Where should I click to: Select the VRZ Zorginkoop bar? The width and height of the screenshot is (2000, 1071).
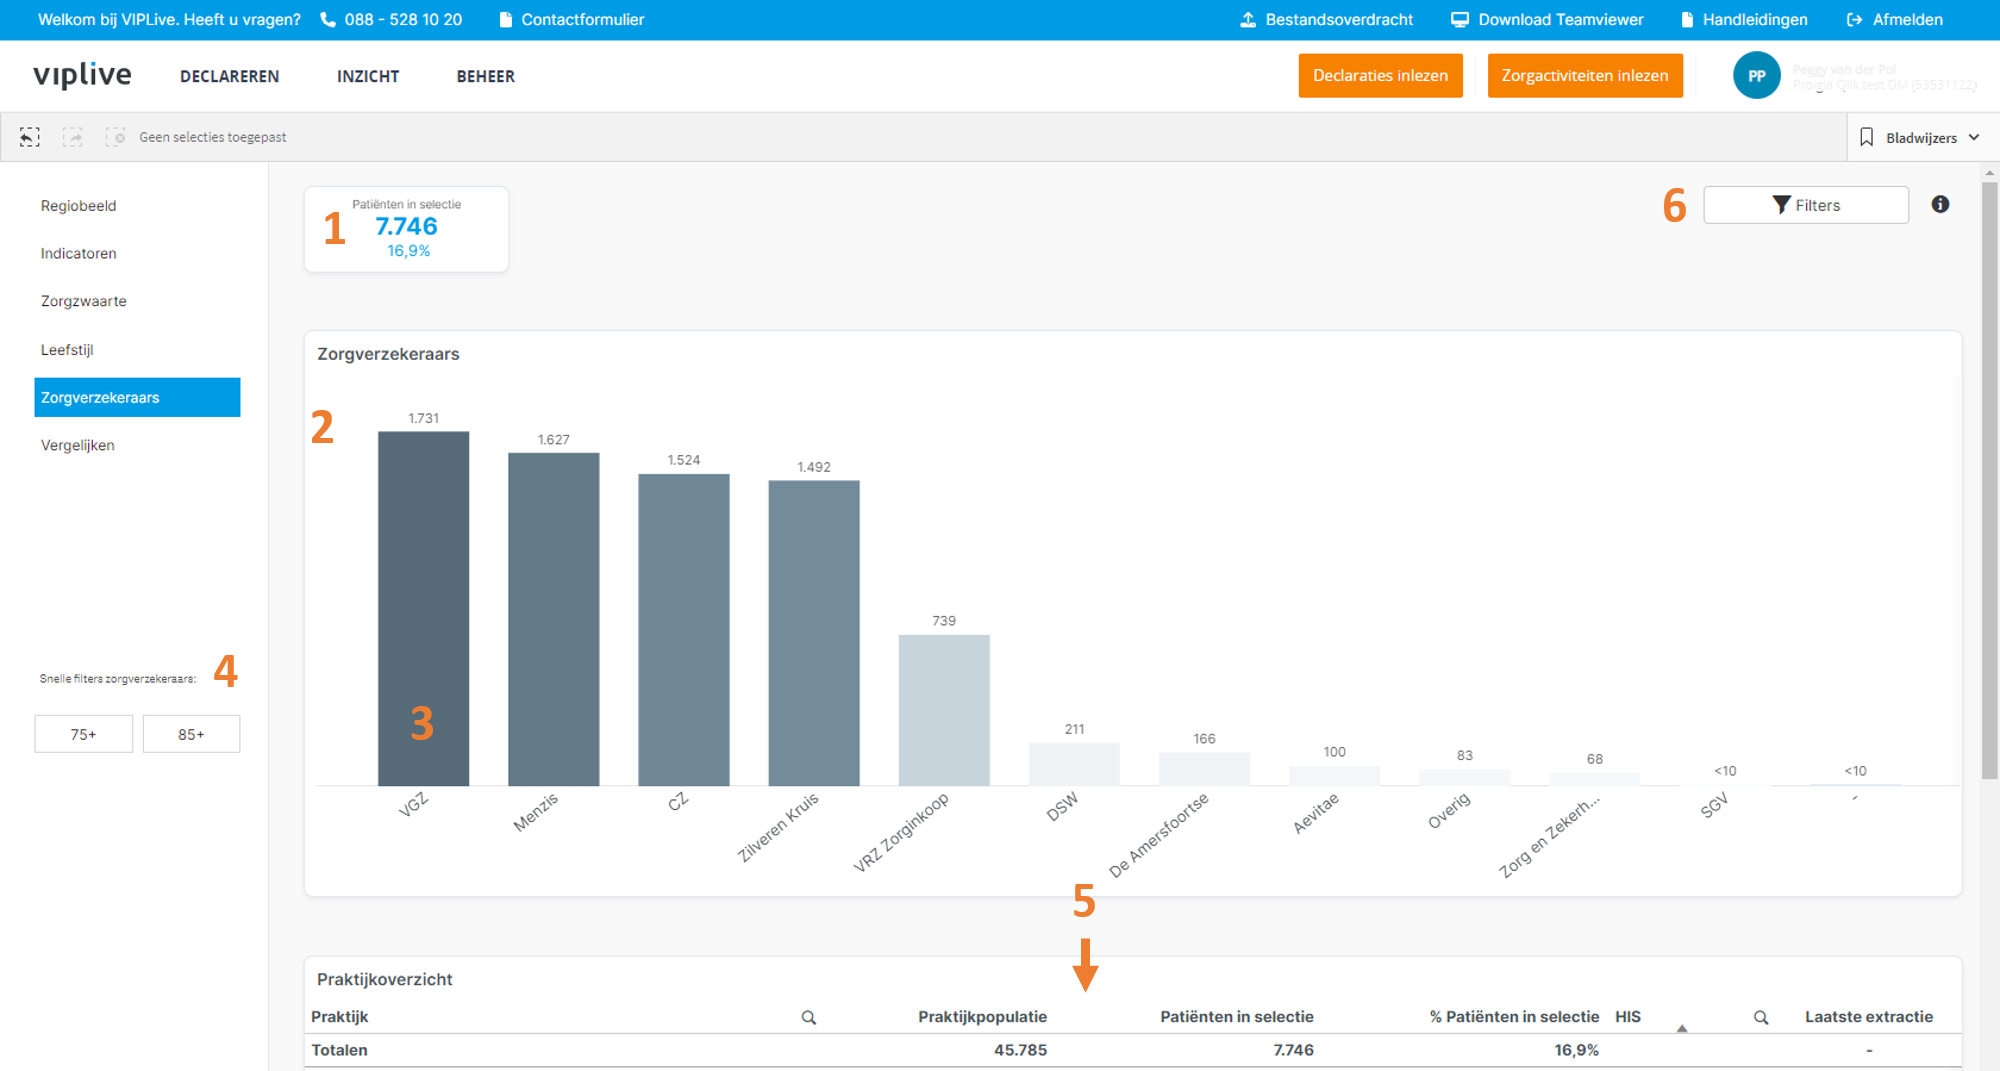(944, 710)
